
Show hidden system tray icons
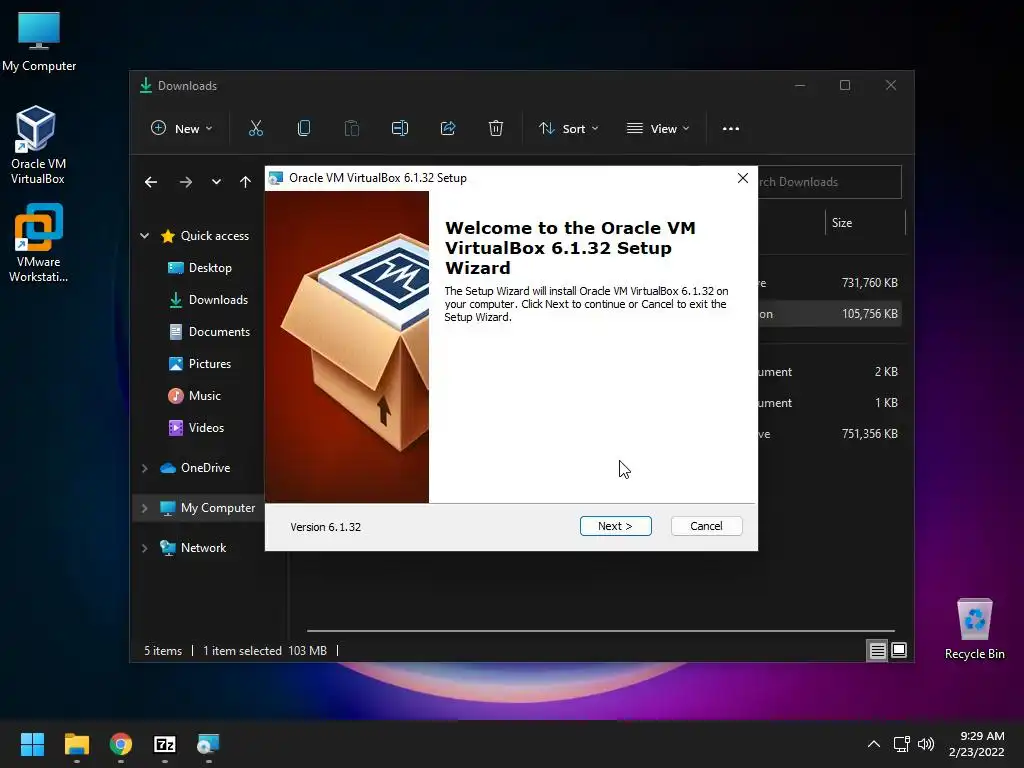click(873, 744)
